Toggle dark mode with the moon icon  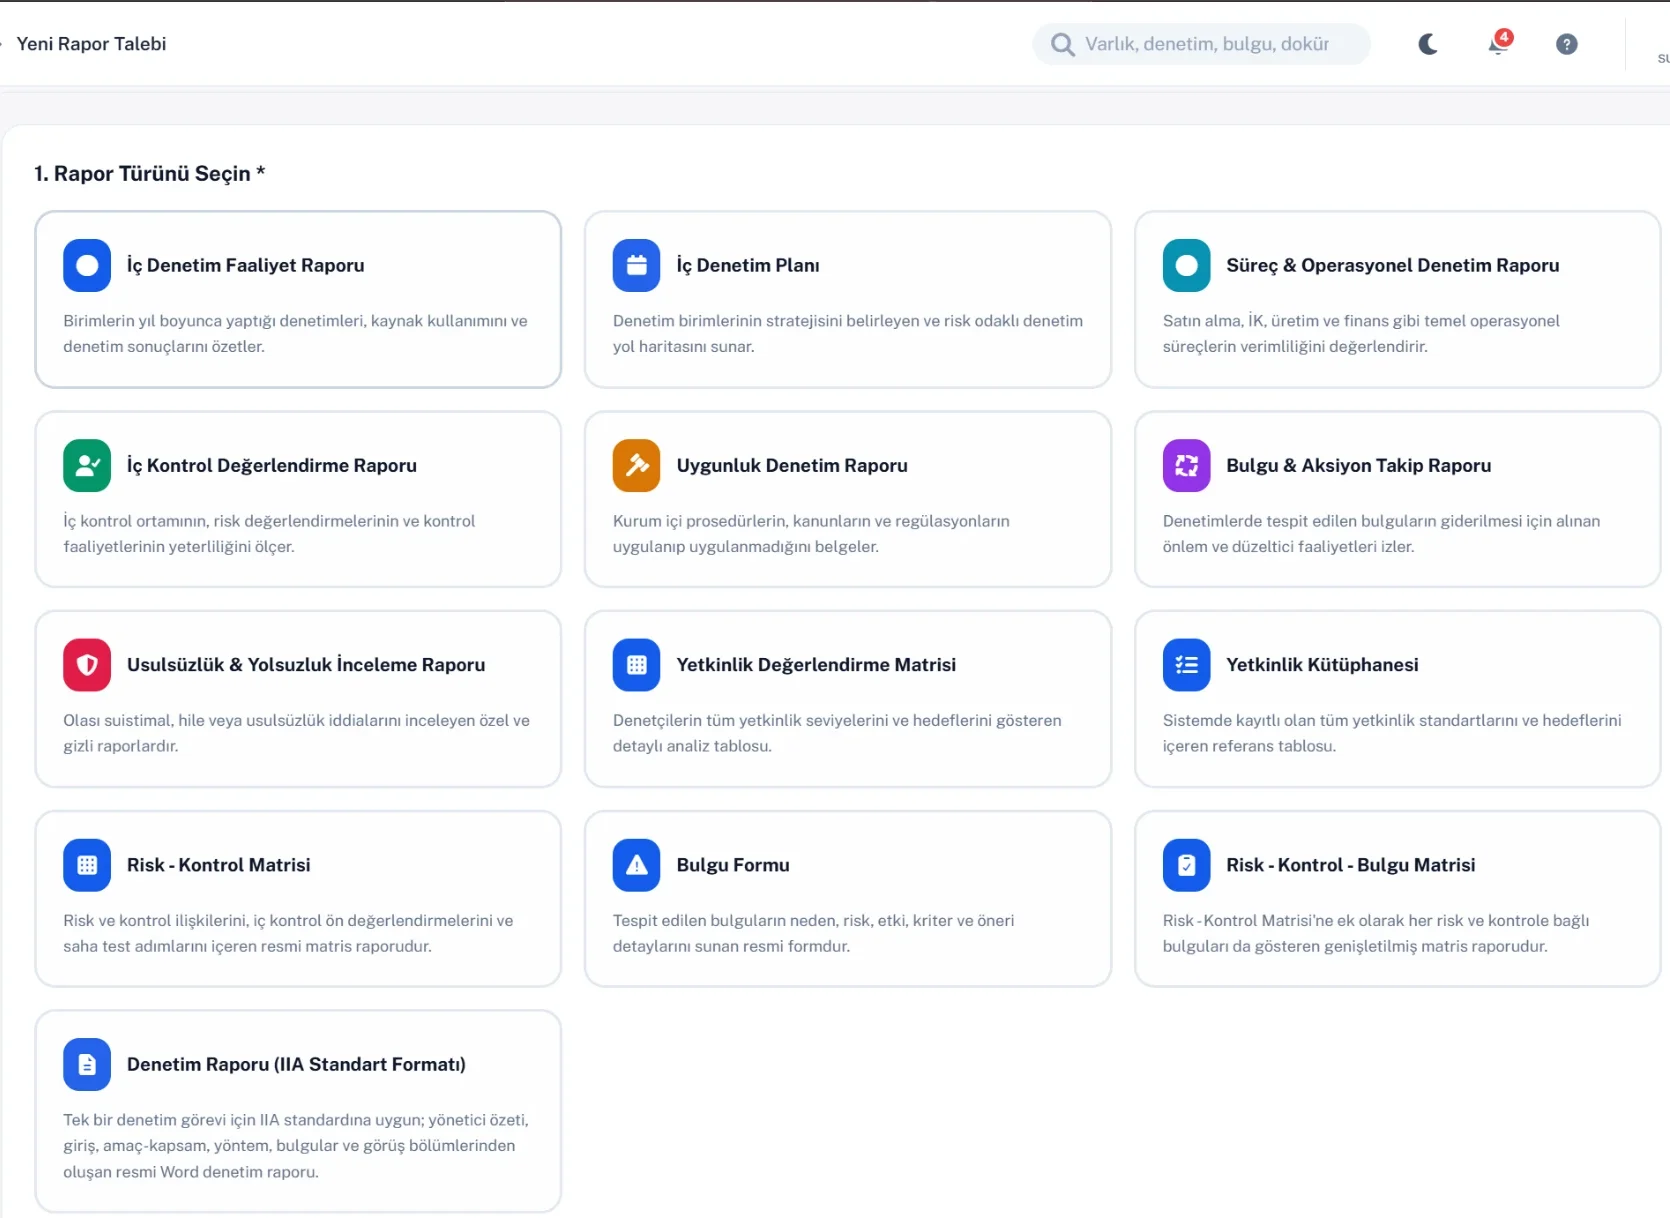[x=1428, y=44]
